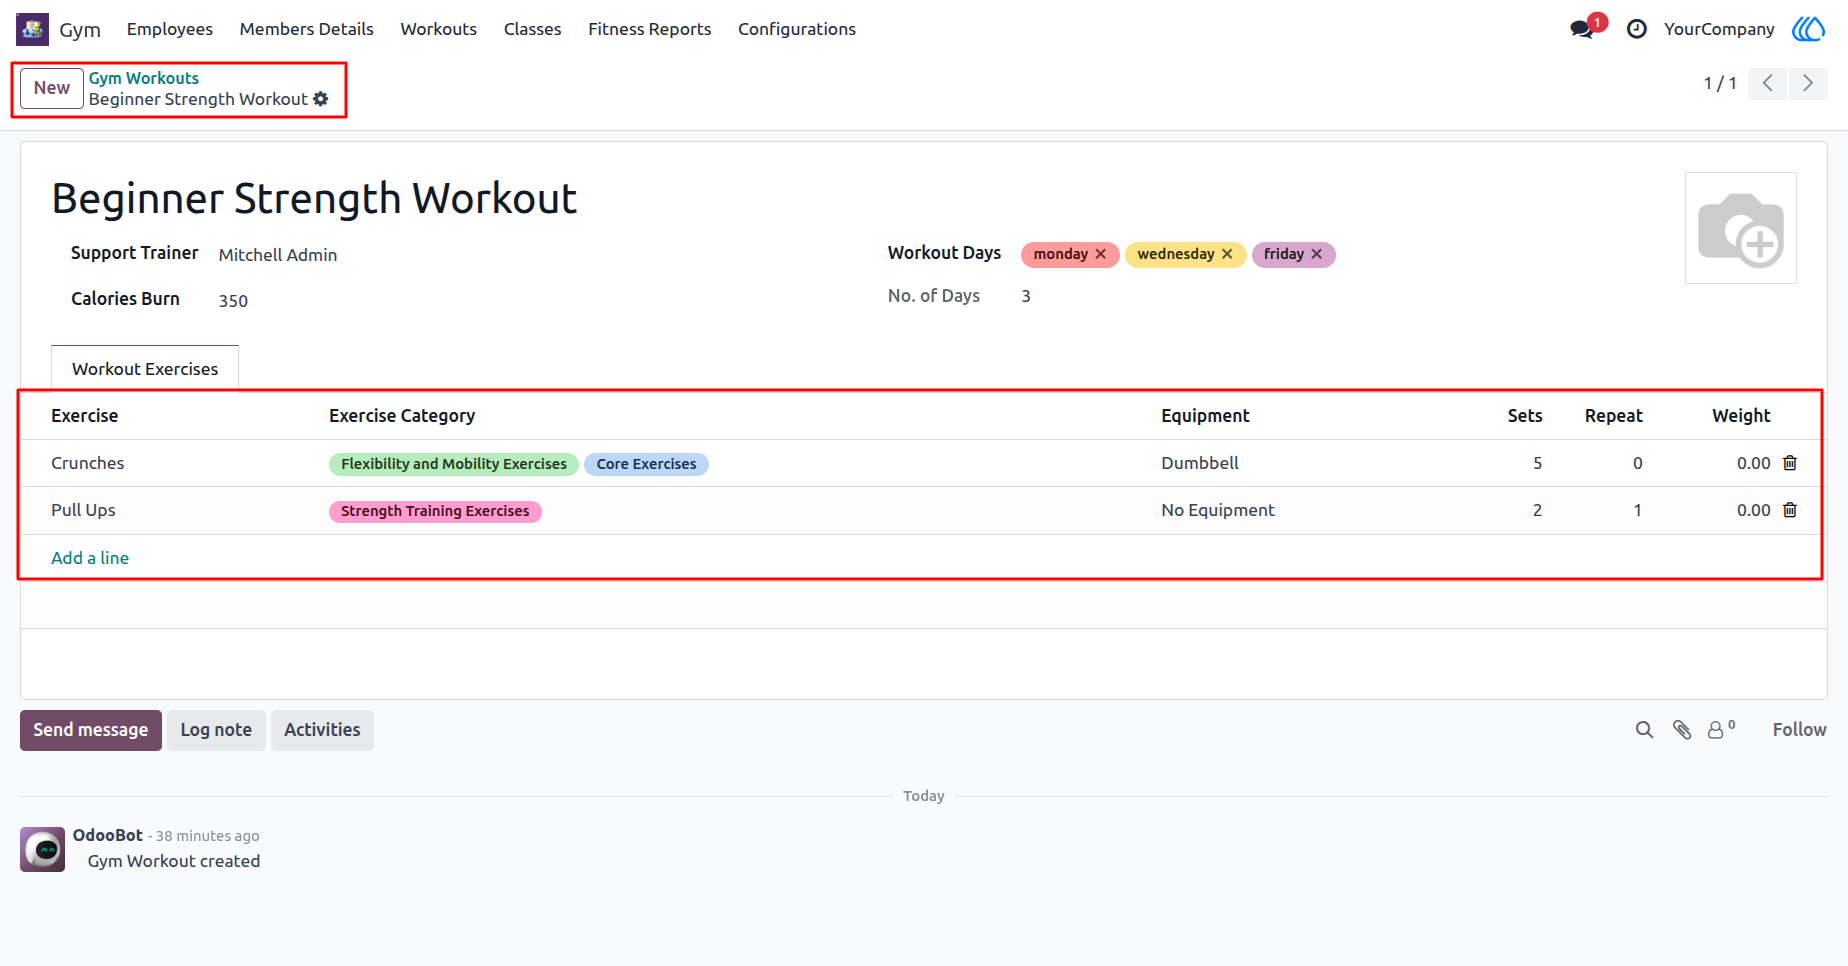Click the Log note button
The height and width of the screenshot is (966, 1848).
click(x=216, y=730)
